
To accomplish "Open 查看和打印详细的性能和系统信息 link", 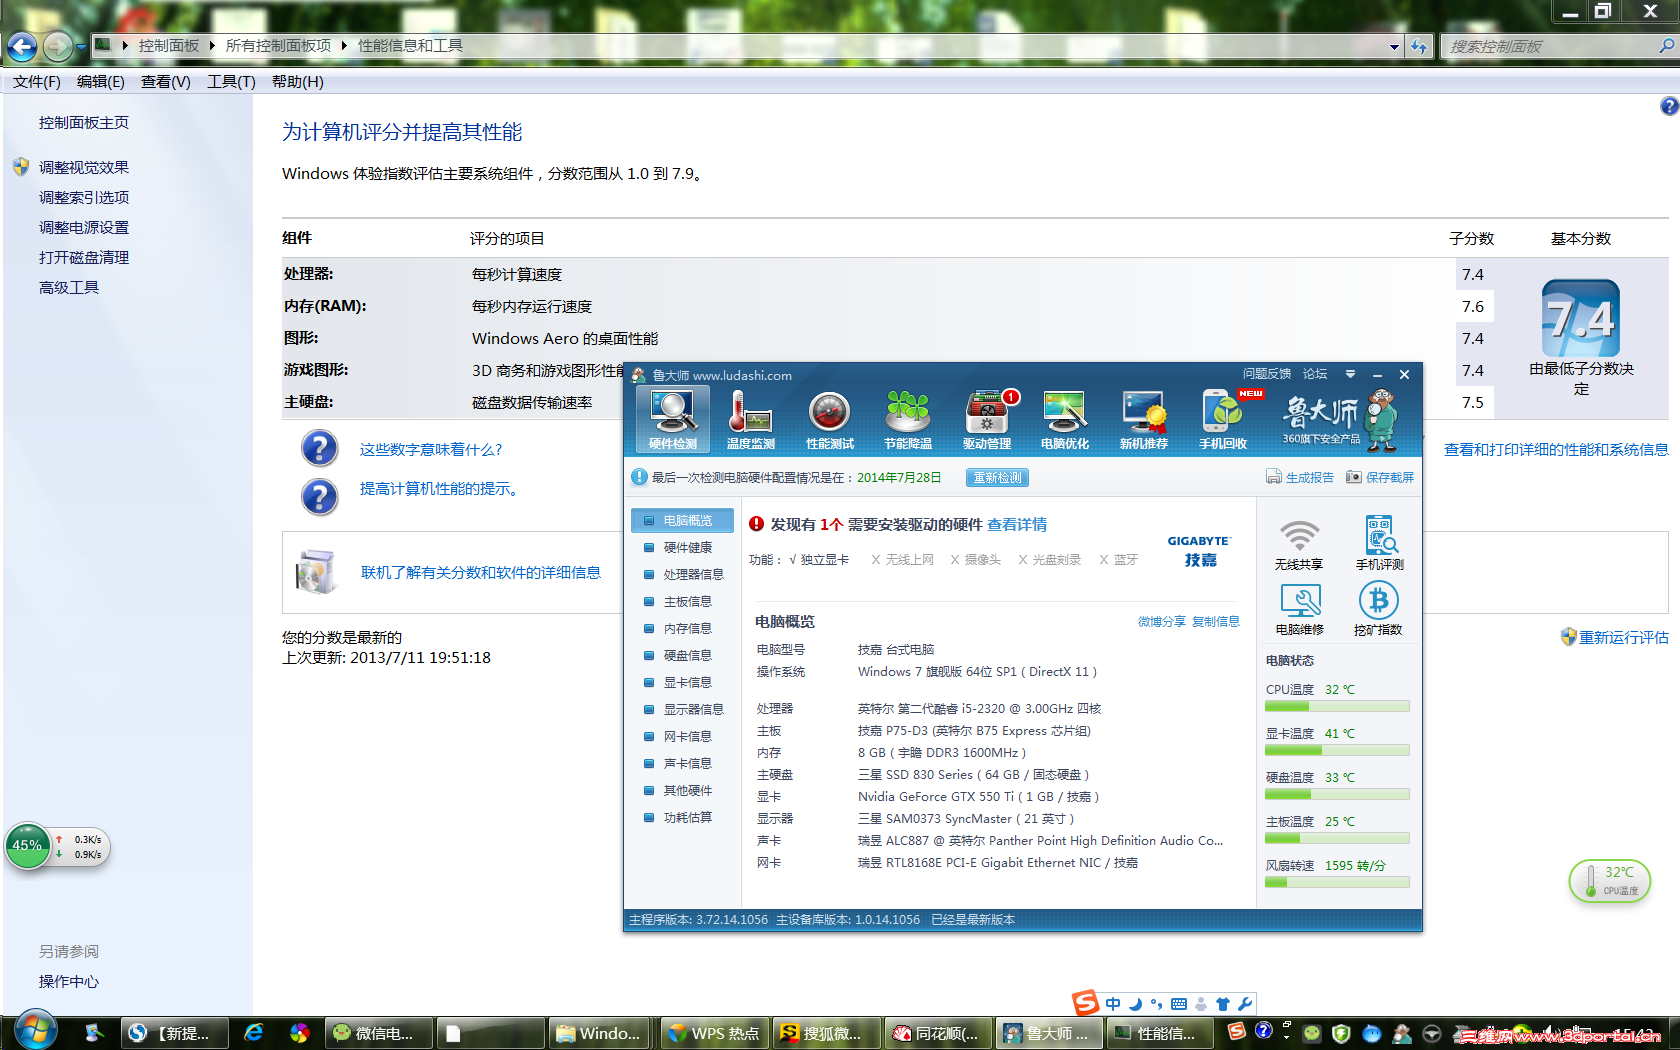I will coord(1556,449).
